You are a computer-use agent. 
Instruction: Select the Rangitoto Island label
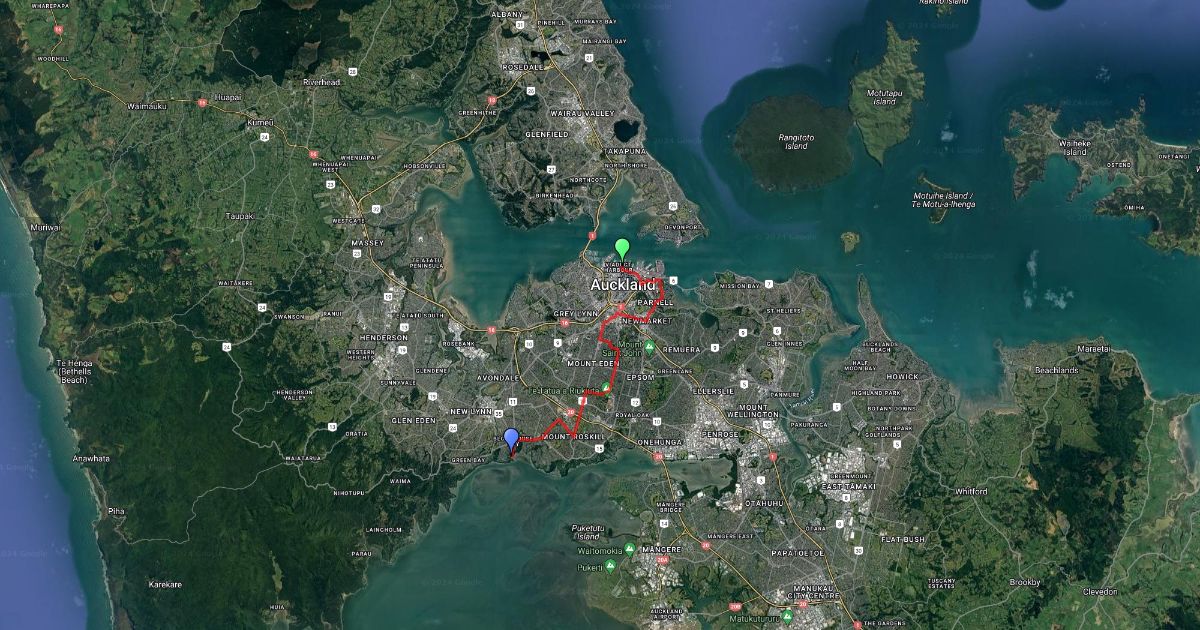795,142
